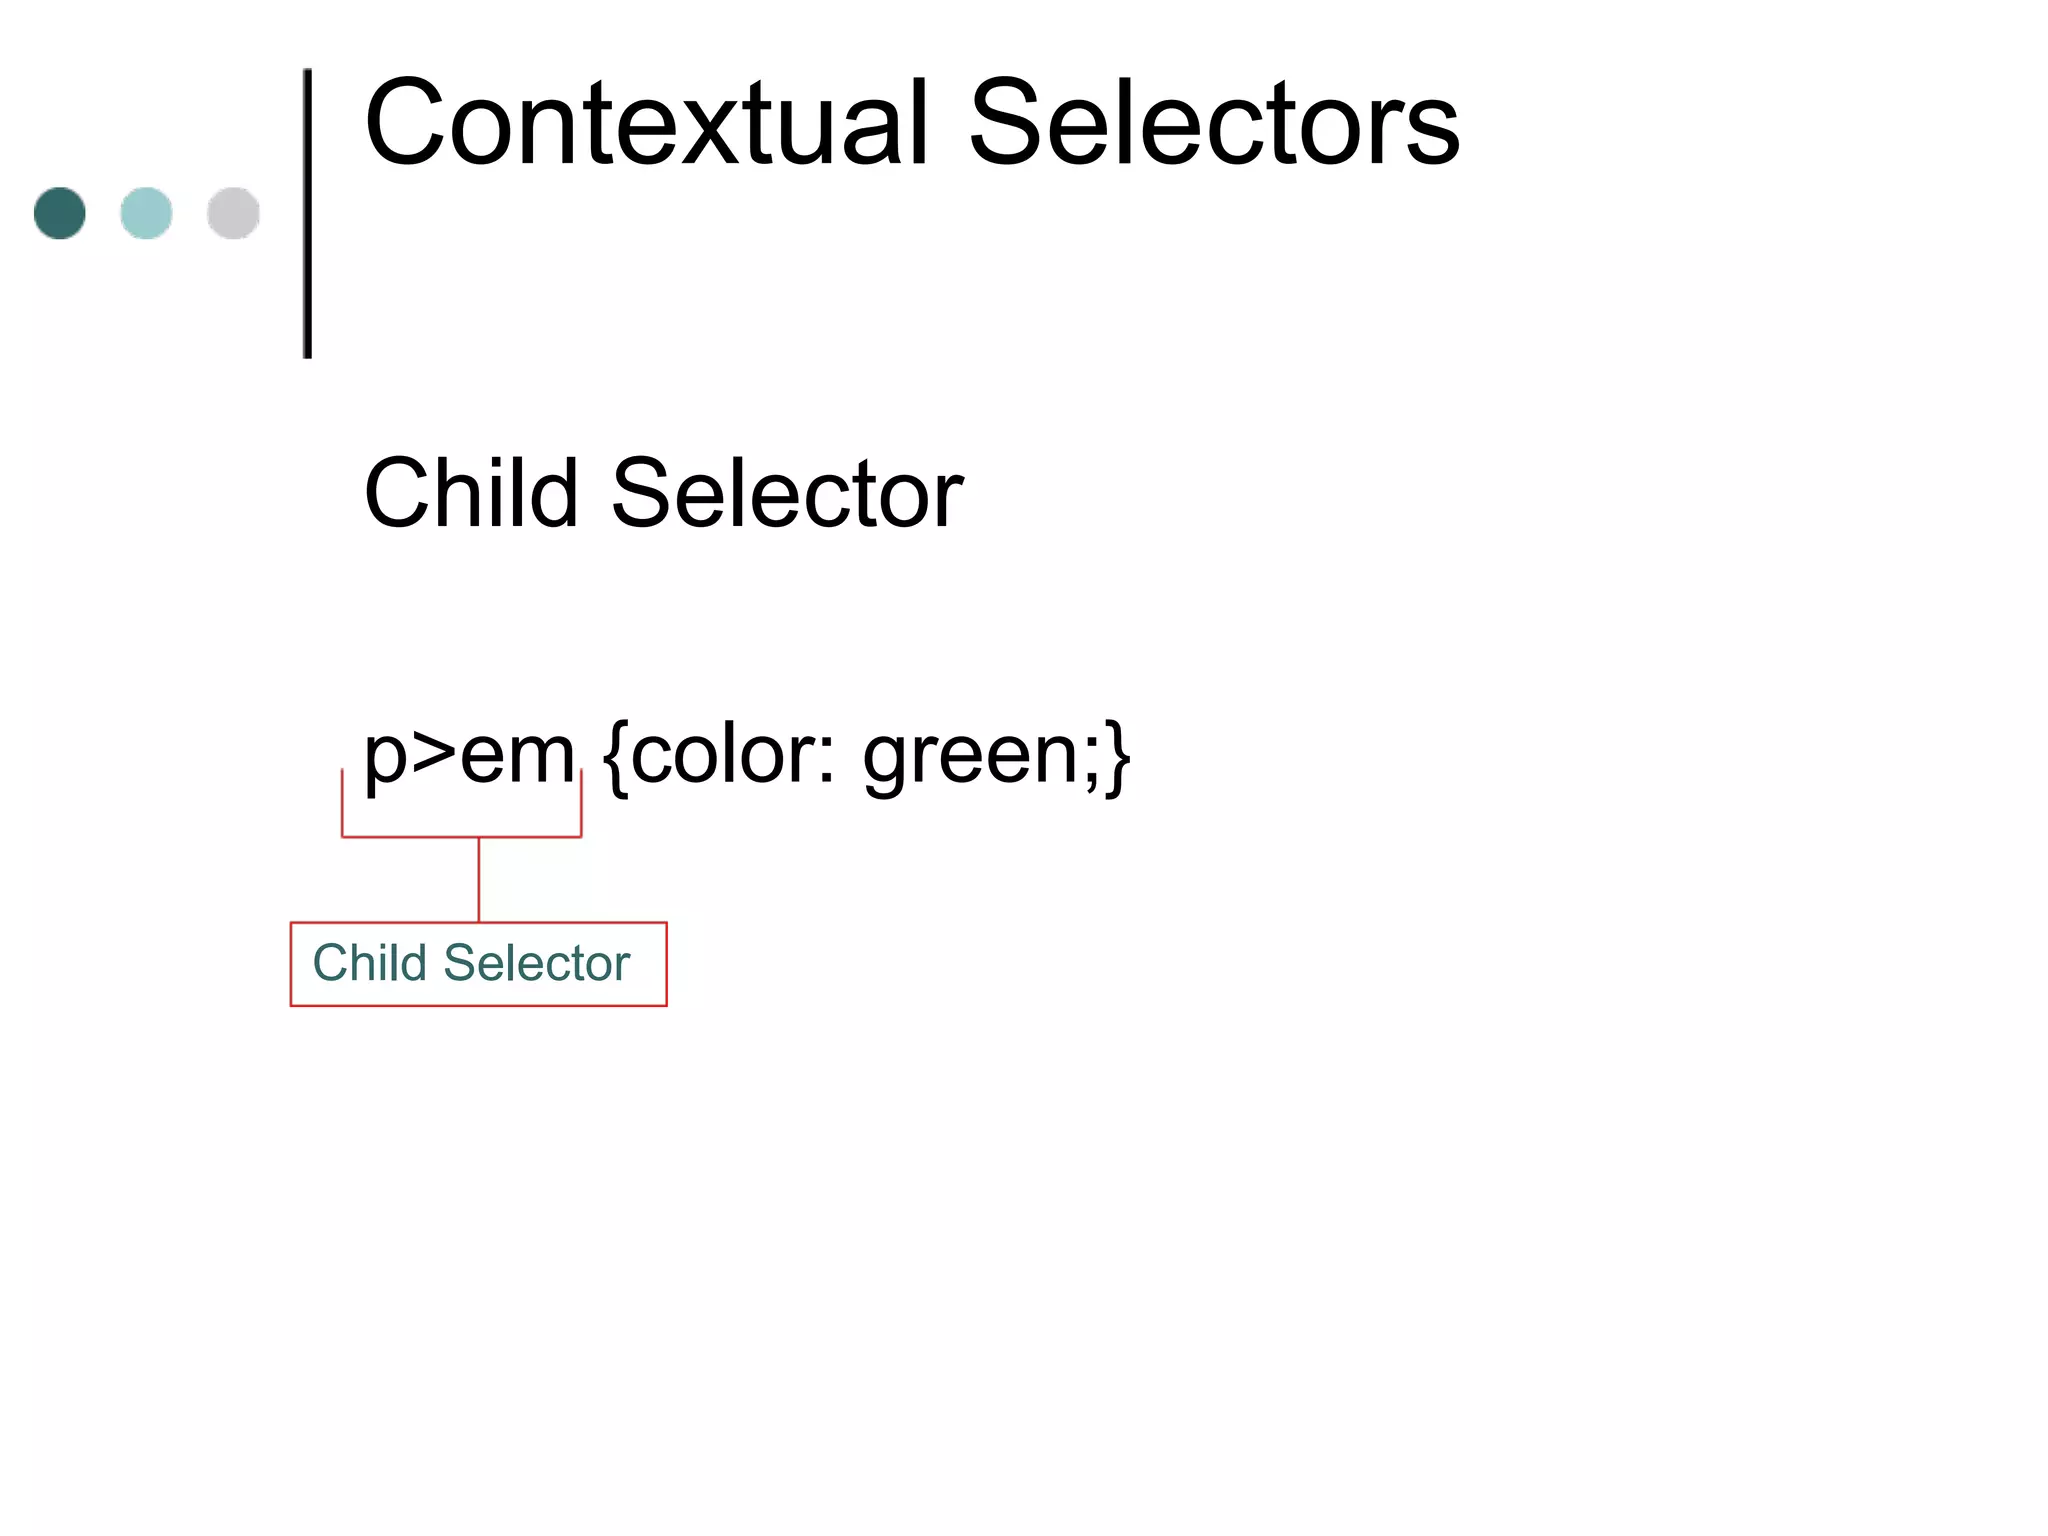
Task: Click the vertical black divider line
Action: point(308,213)
